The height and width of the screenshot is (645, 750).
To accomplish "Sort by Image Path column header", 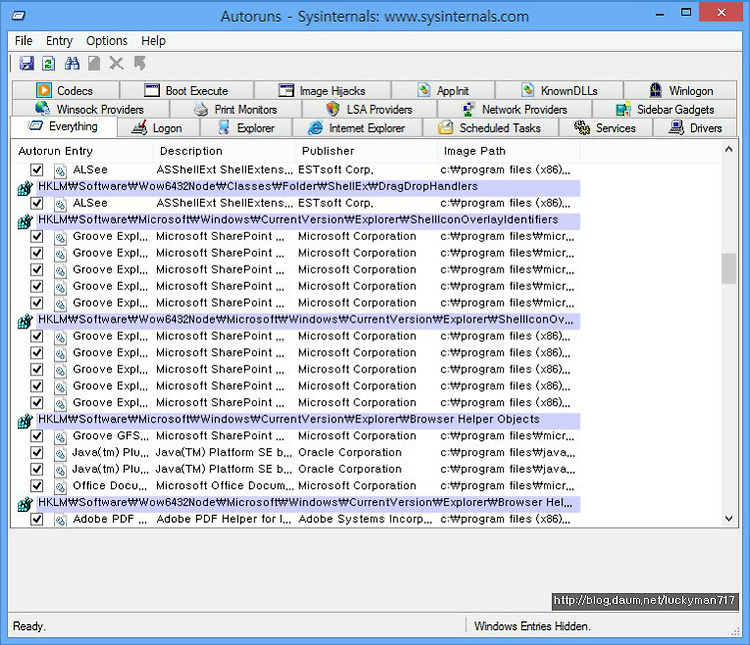I will pyautogui.click(x=508, y=151).
